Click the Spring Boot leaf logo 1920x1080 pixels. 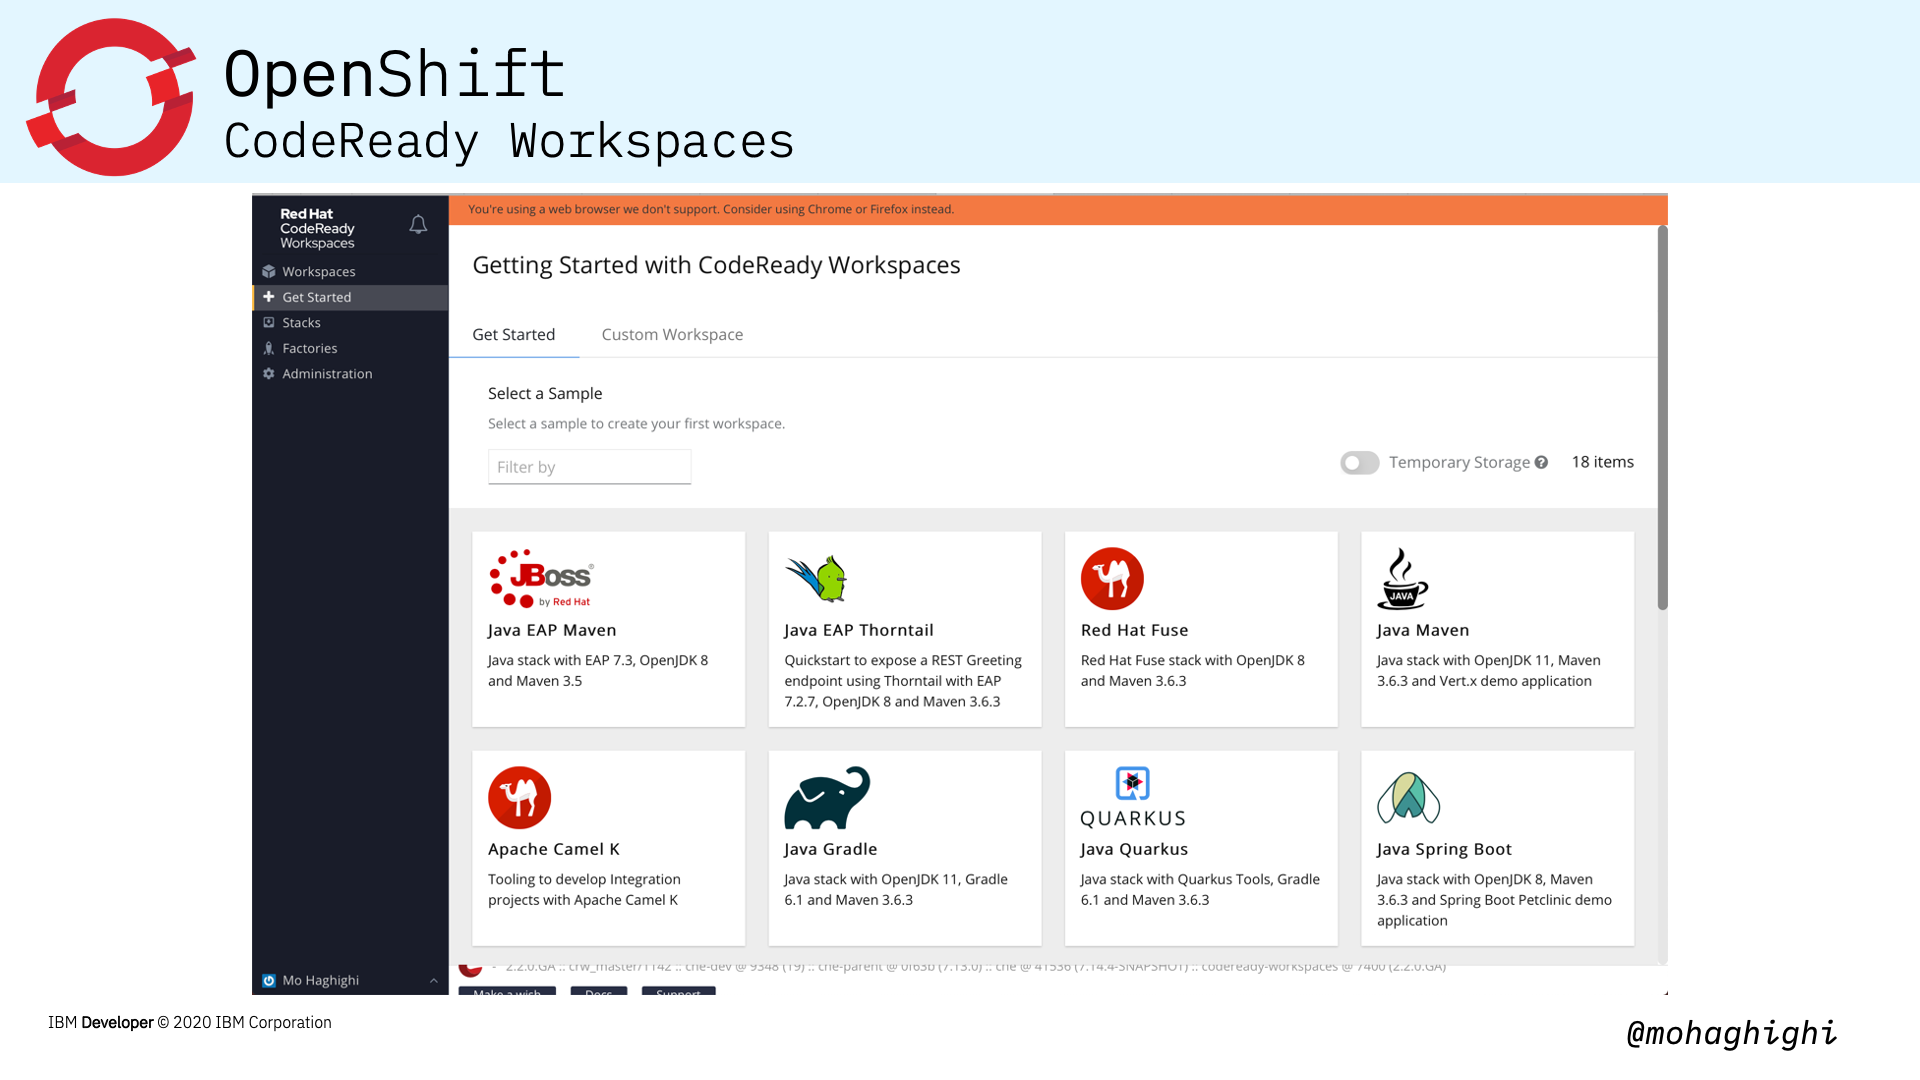pos(1408,797)
